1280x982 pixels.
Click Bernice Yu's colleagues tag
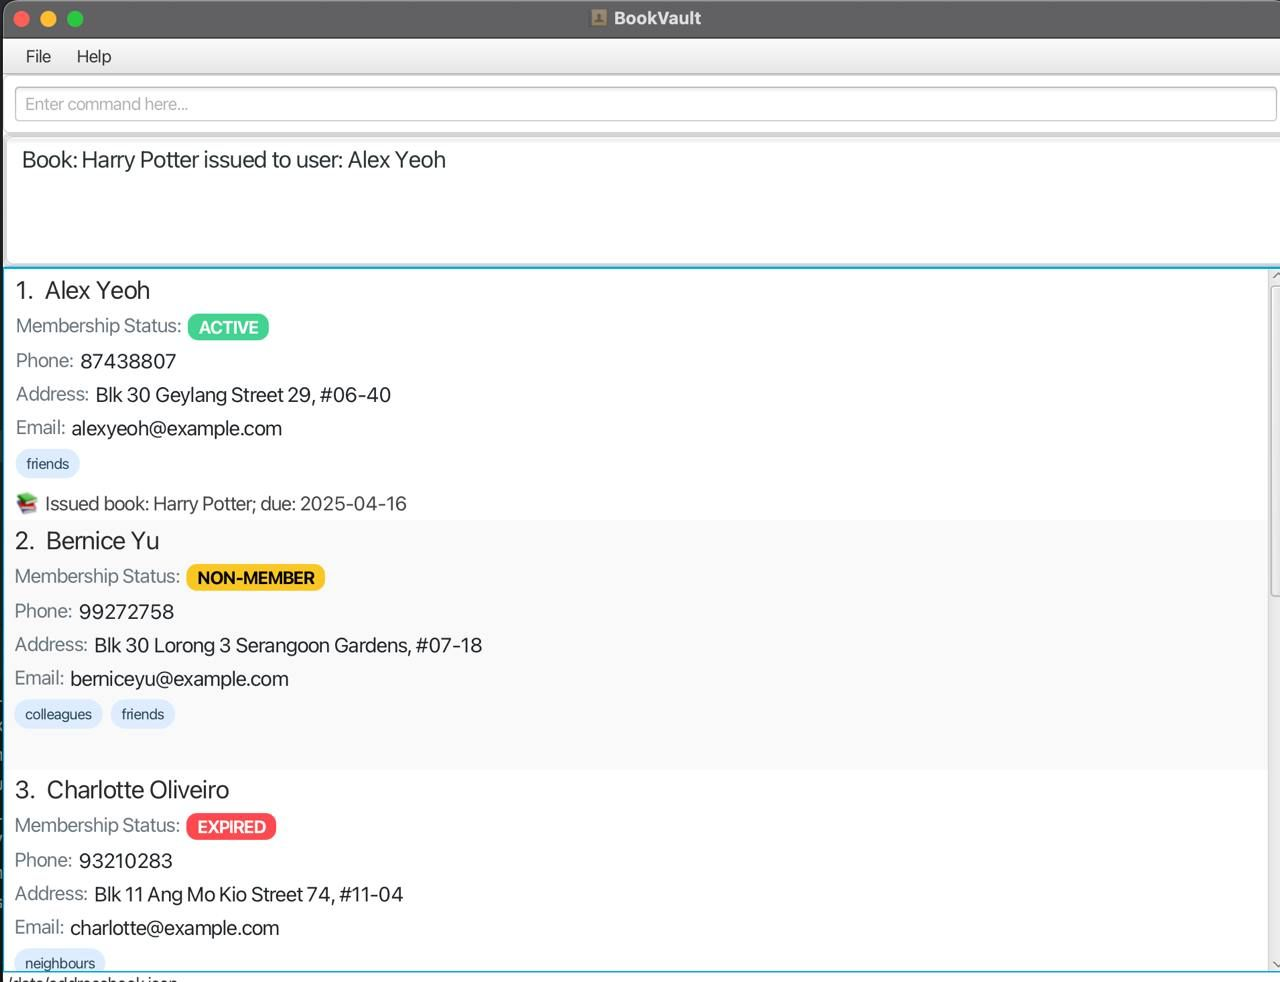(x=58, y=714)
